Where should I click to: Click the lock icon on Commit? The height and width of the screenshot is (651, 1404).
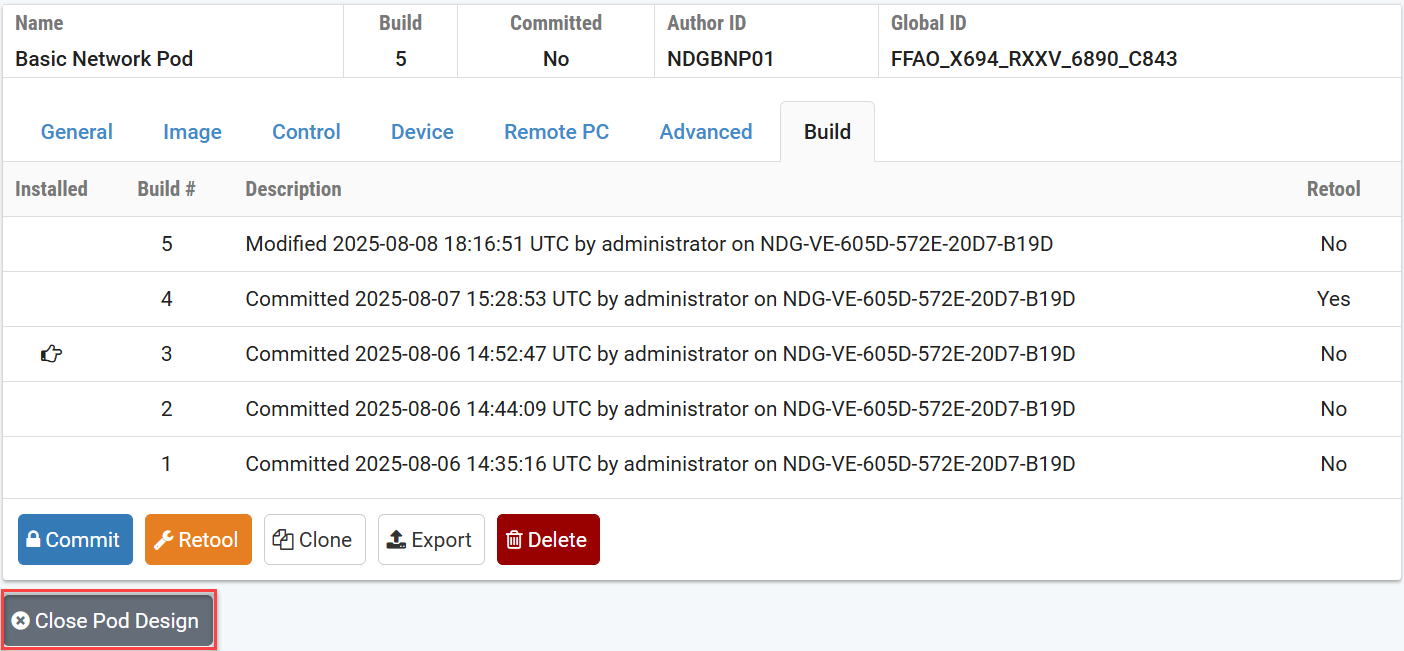pos(33,540)
